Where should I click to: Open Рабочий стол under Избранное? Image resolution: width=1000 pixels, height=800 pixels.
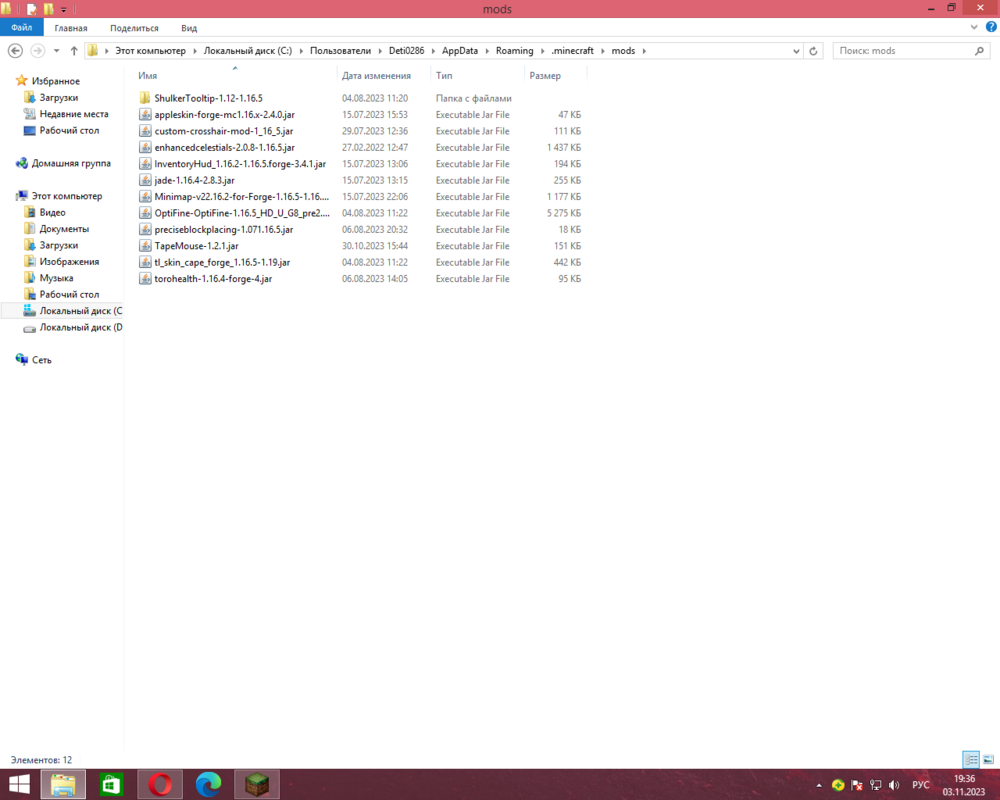[69, 130]
